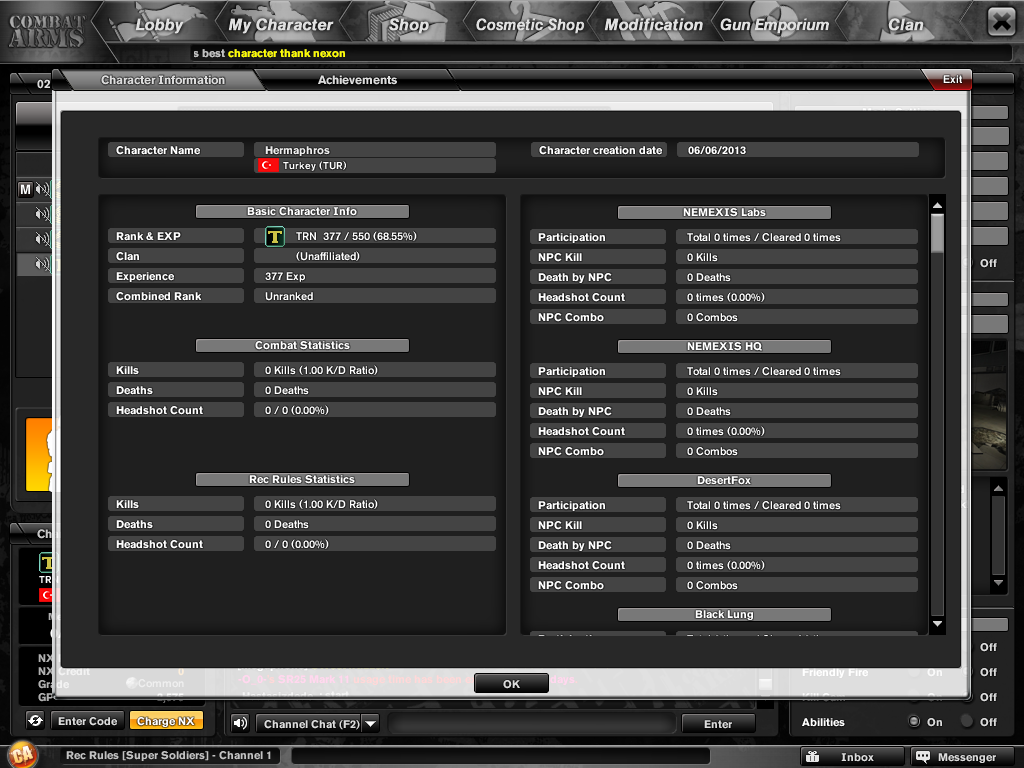Open the Inbox
Viewport: 1024px width, 768px height.
point(852,757)
